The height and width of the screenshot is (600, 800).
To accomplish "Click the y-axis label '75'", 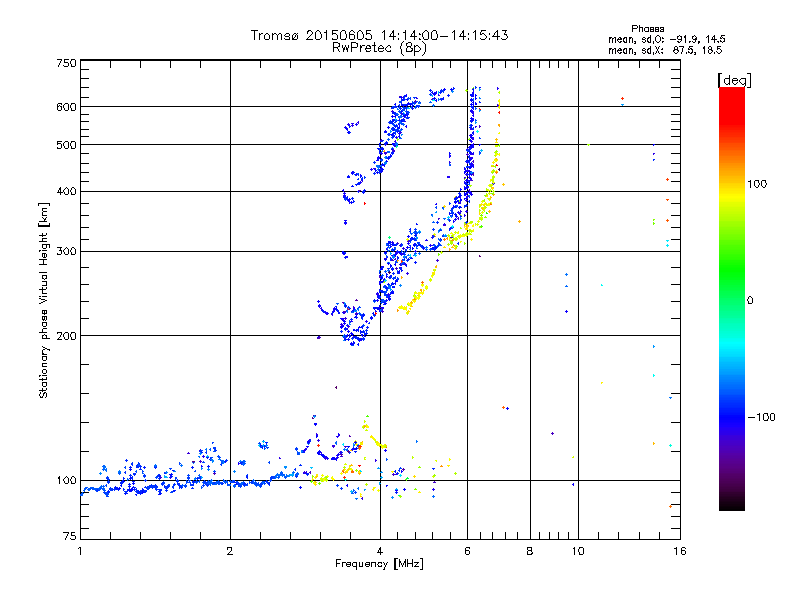I will [x=70, y=536].
